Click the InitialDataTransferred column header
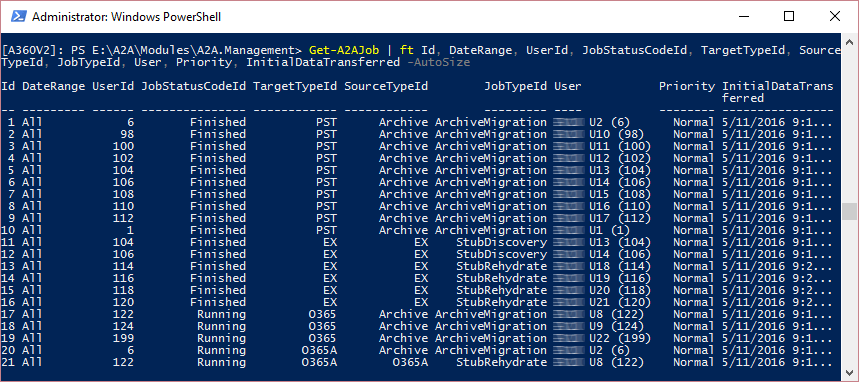 pyautogui.click(x=778, y=92)
